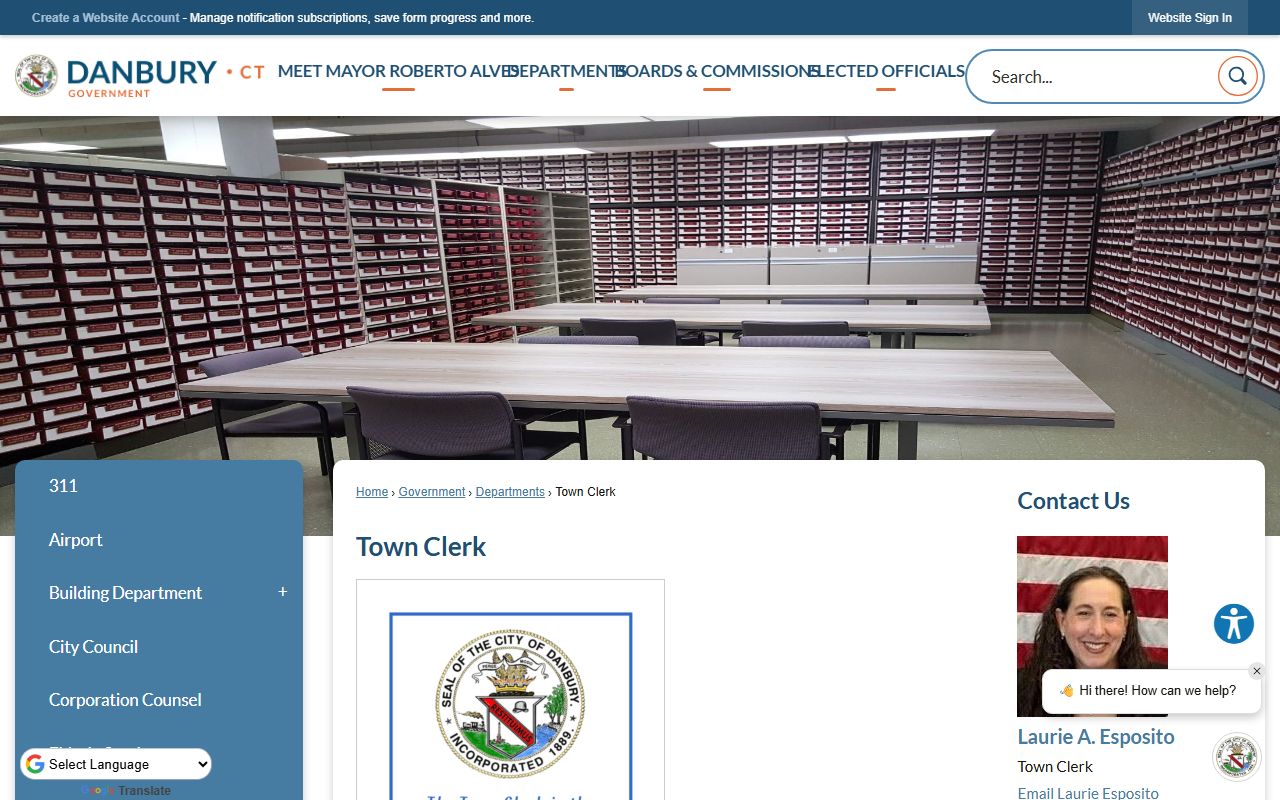Open Departments breadcrumb link
This screenshot has width=1280, height=800.
click(510, 492)
